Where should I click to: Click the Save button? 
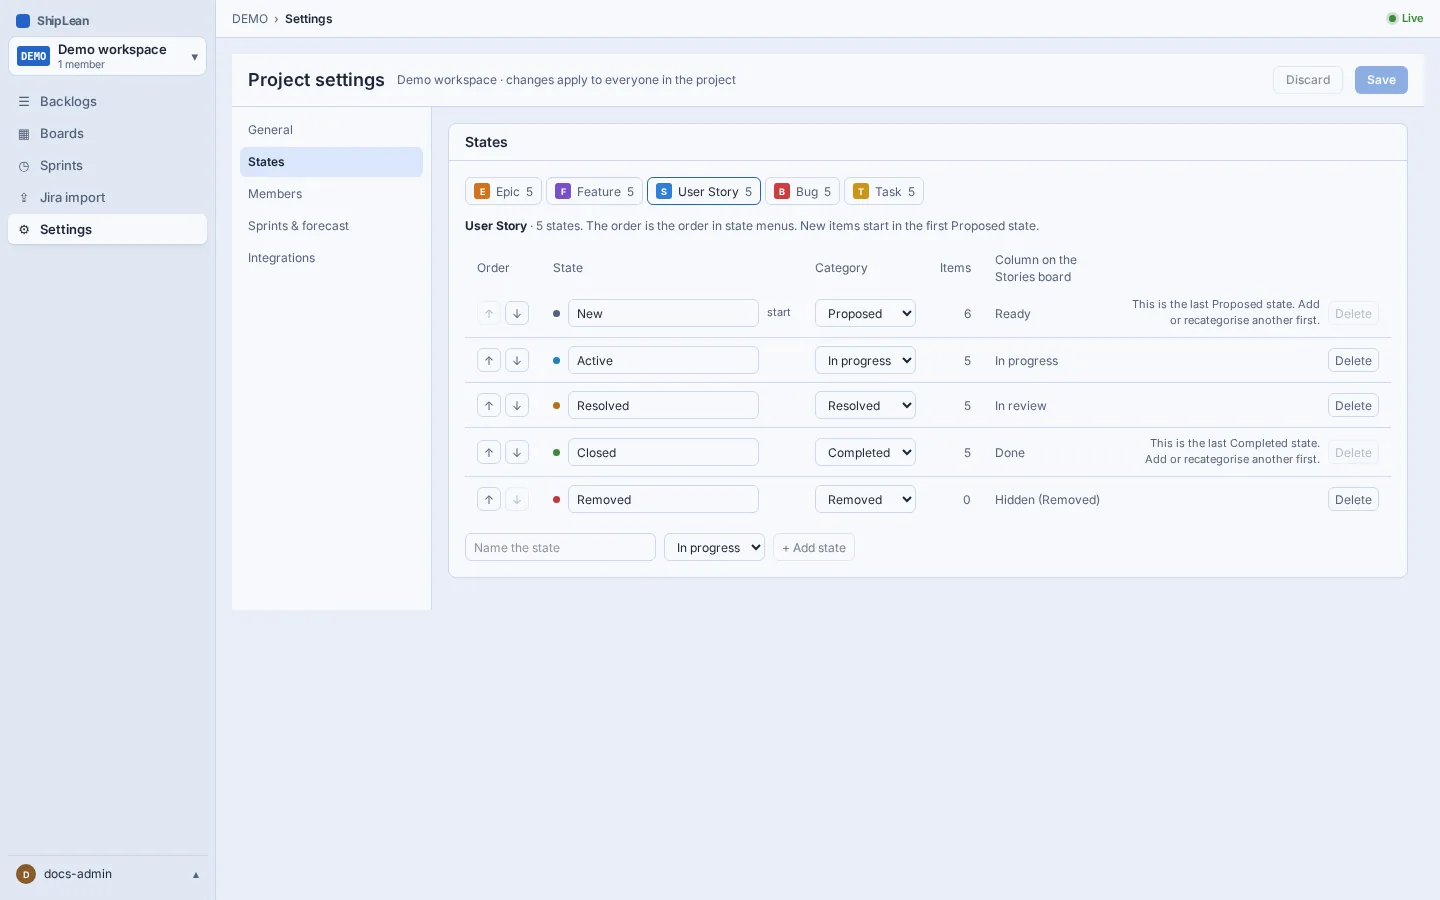(x=1381, y=80)
